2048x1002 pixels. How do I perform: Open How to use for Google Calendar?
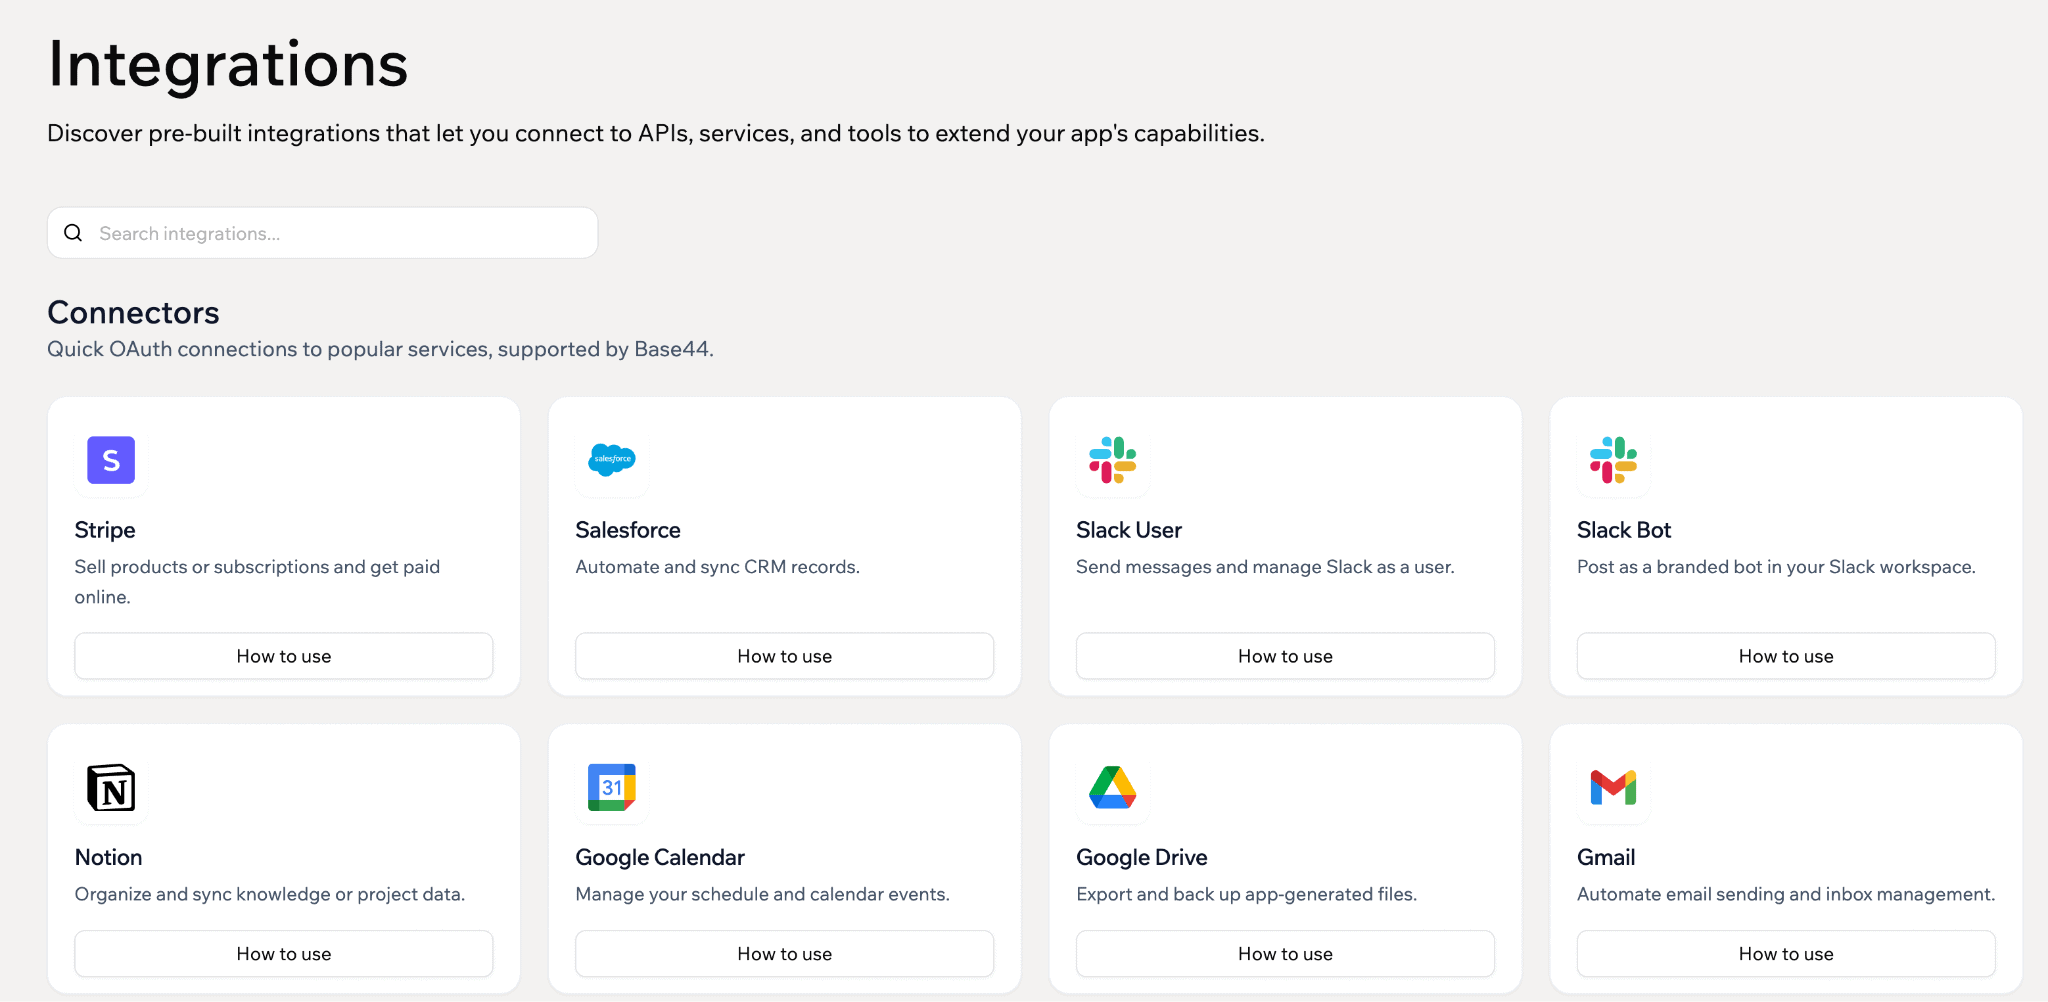(785, 954)
